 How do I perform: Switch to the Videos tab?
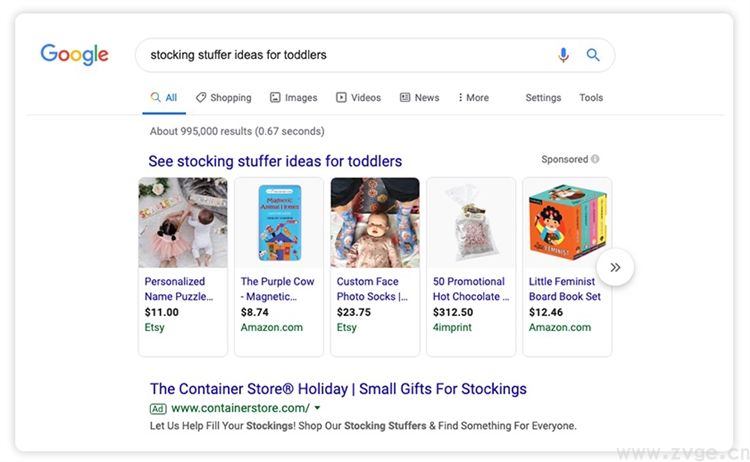pos(358,98)
